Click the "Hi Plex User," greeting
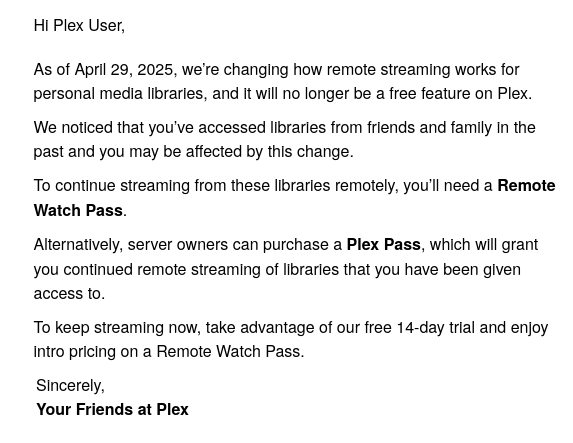 [x=79, y=26]
